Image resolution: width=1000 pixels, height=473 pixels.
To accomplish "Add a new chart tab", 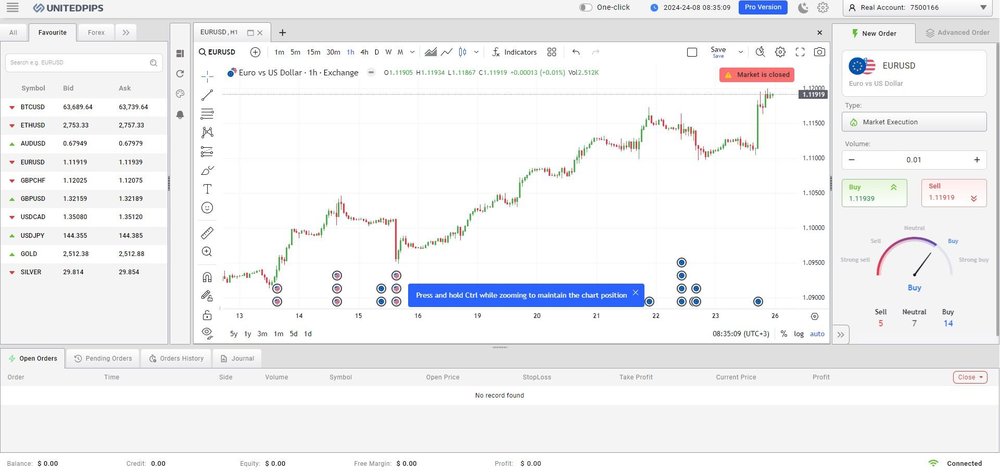I will [283, 33].
